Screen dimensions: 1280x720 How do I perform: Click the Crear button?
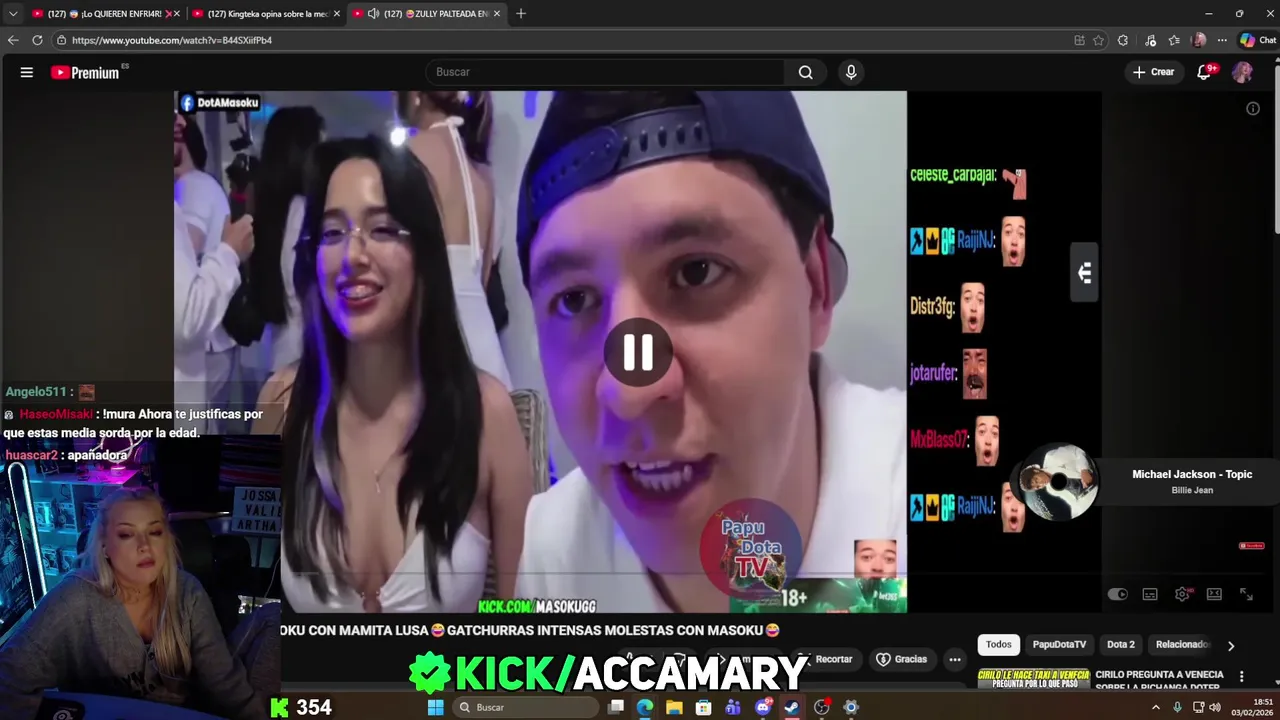pyautogui.click(x=1153, y=72)
